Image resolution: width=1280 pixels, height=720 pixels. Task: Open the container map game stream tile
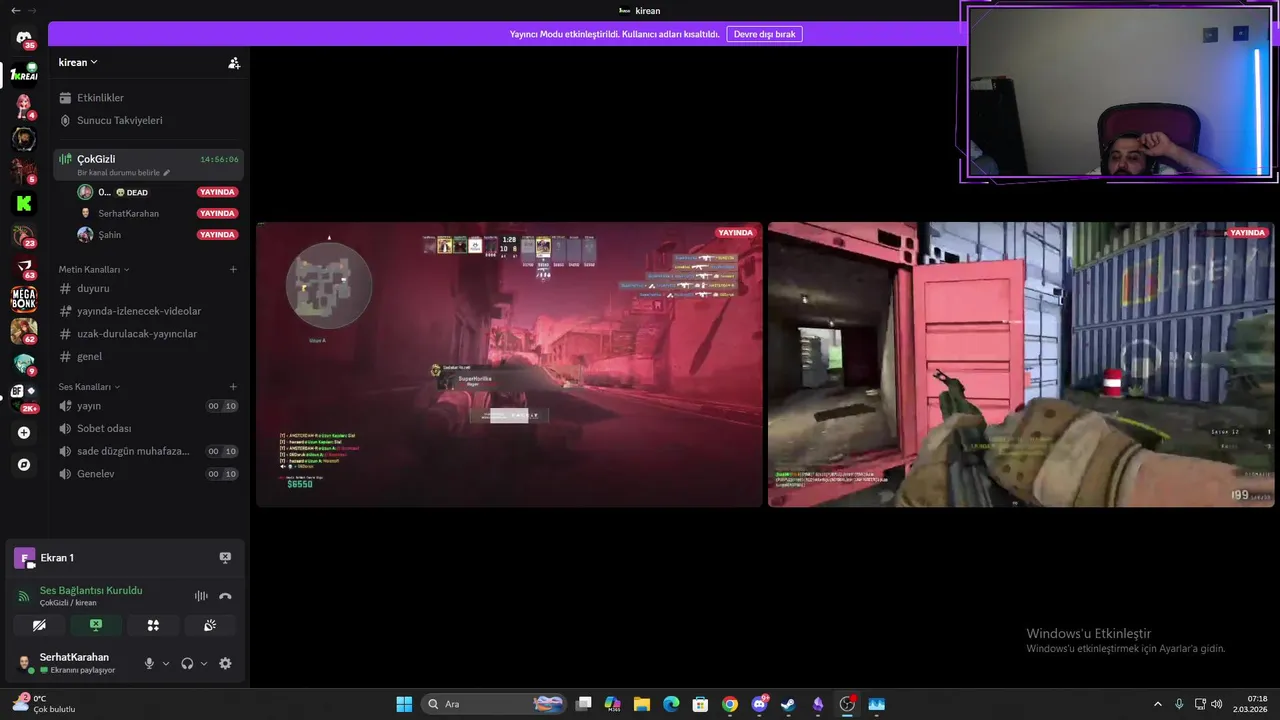[1021, 364]
